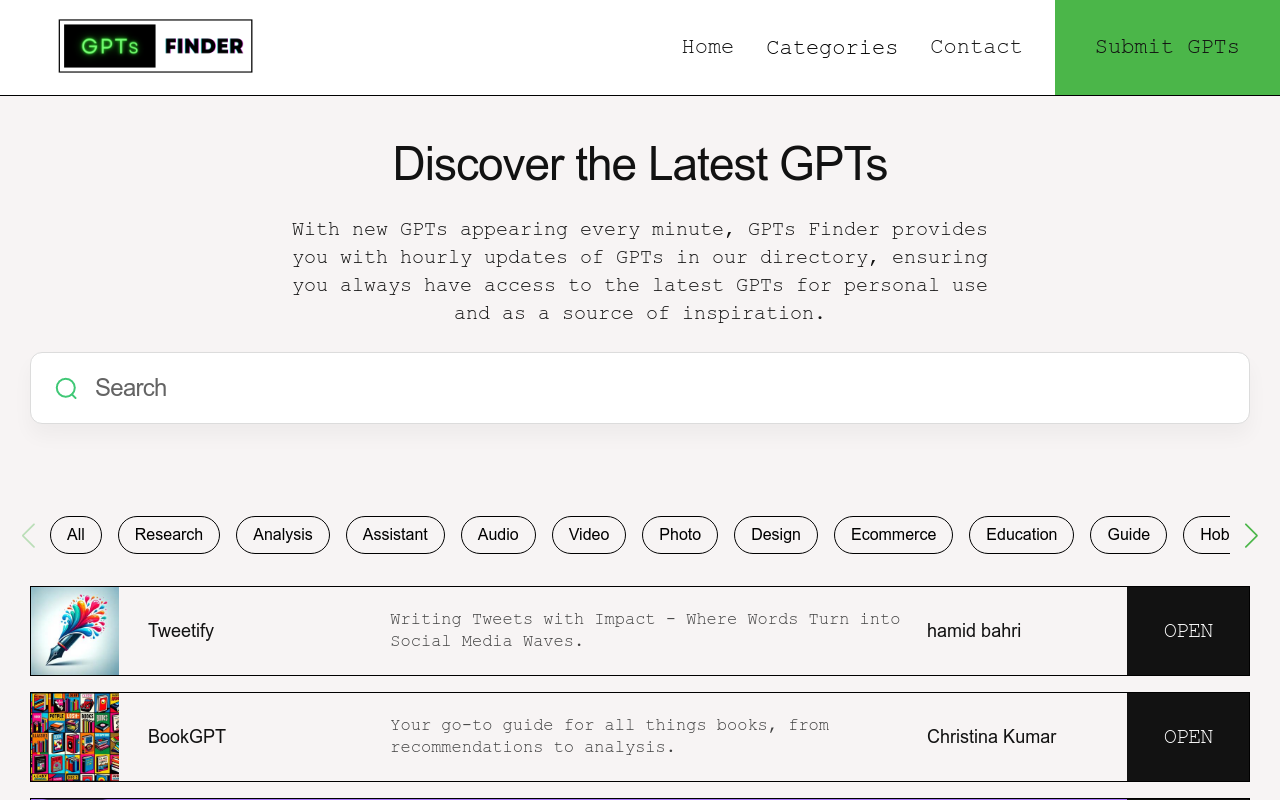1280x800 pixels.
Task: Click Tweetify description text
Action: 645,630
